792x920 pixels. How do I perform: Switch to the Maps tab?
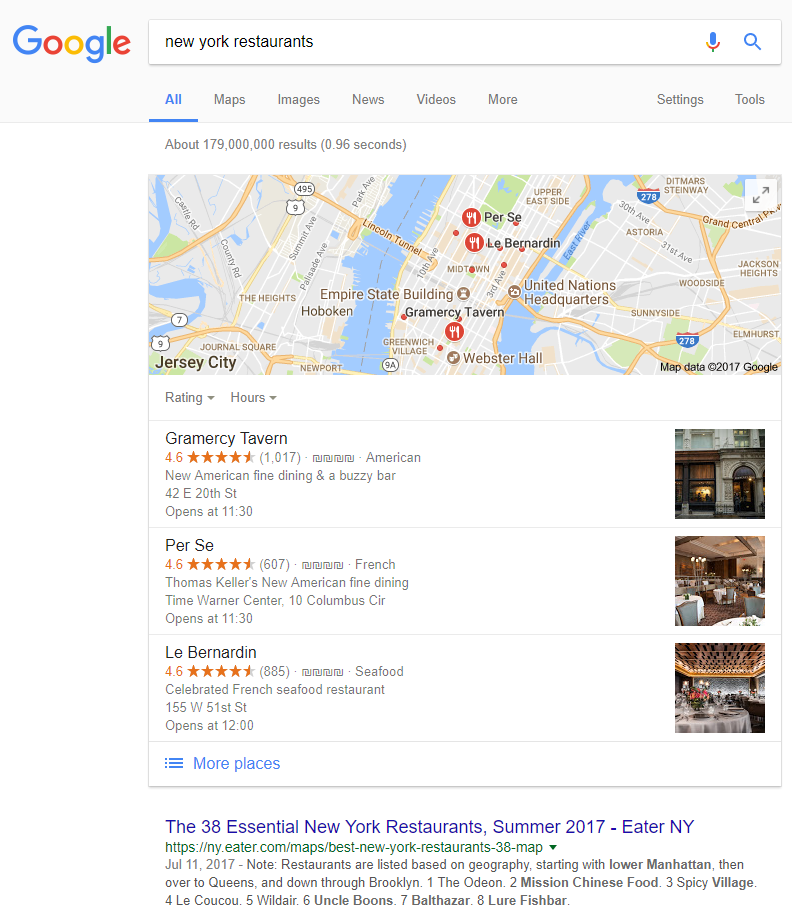tap(229, 100)
